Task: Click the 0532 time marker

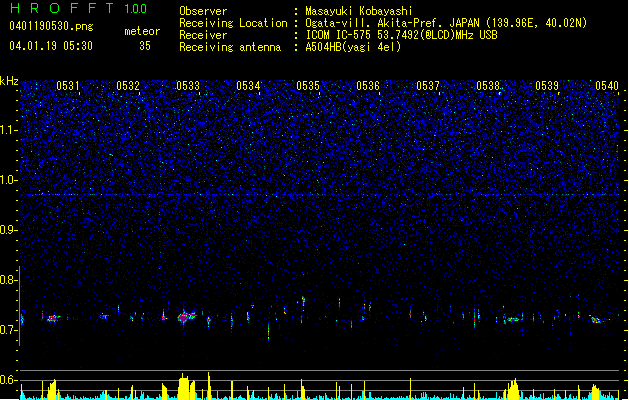Action: 128,85
